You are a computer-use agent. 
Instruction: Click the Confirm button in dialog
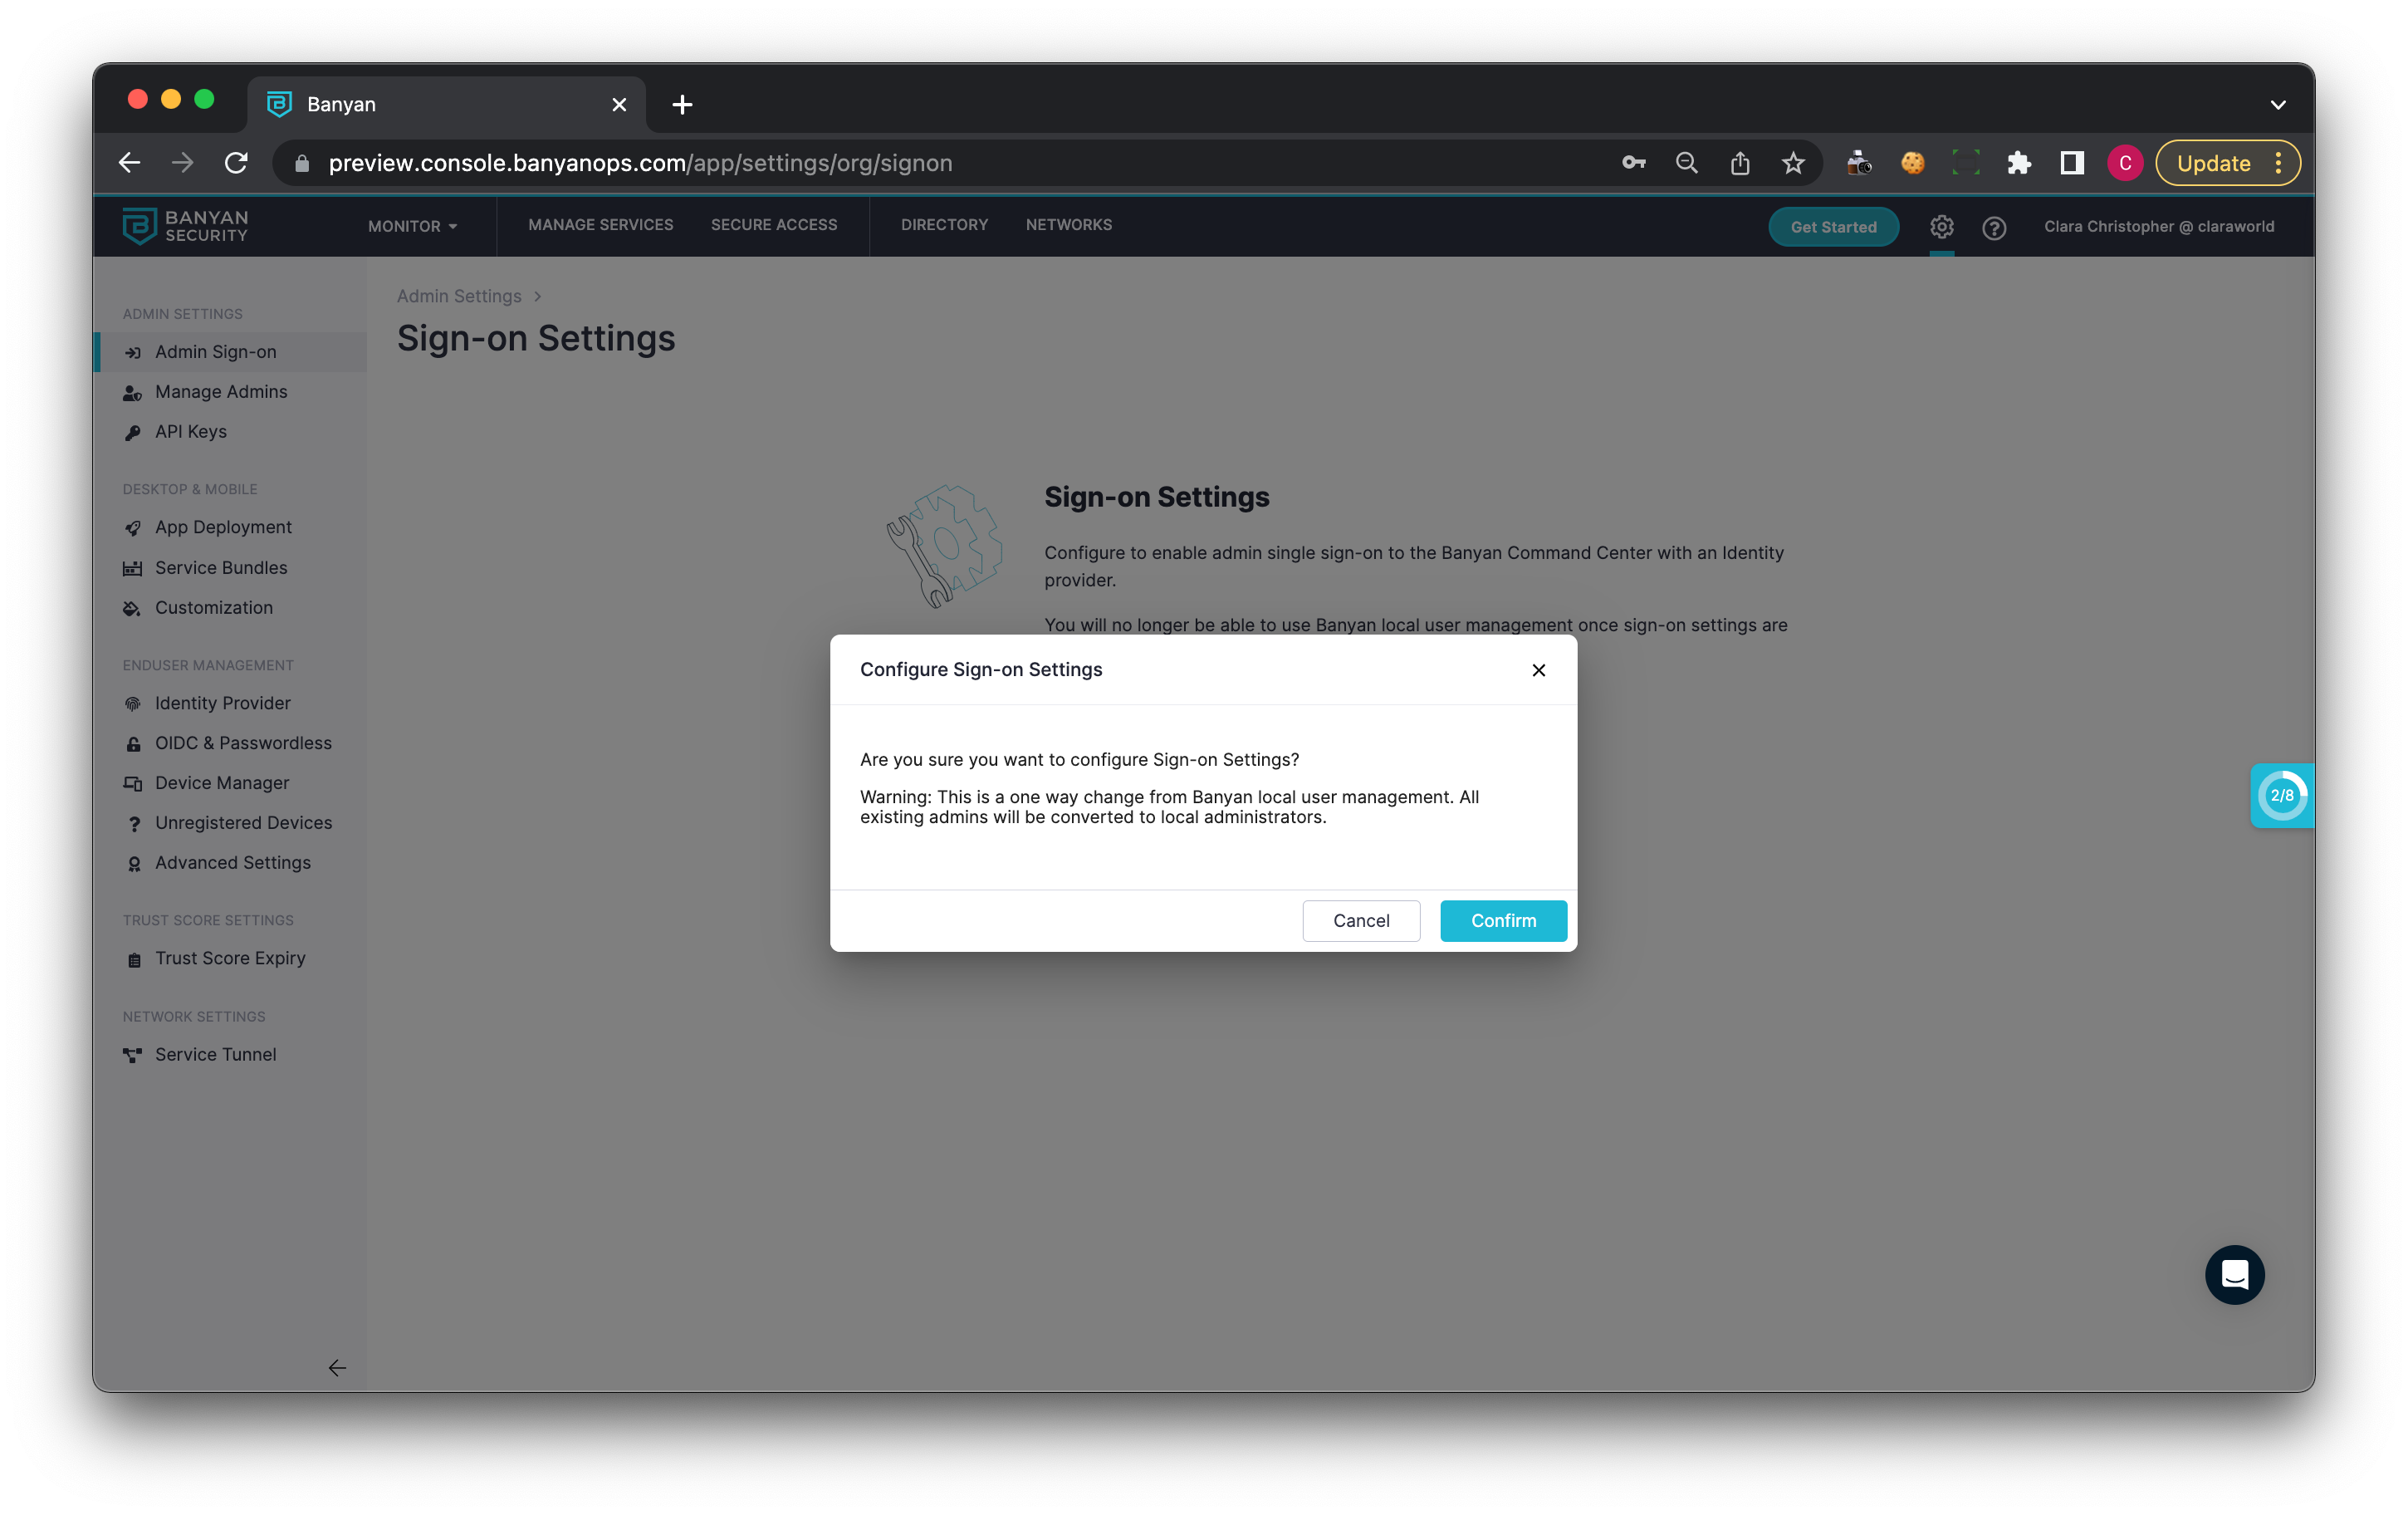point(1502,920)
